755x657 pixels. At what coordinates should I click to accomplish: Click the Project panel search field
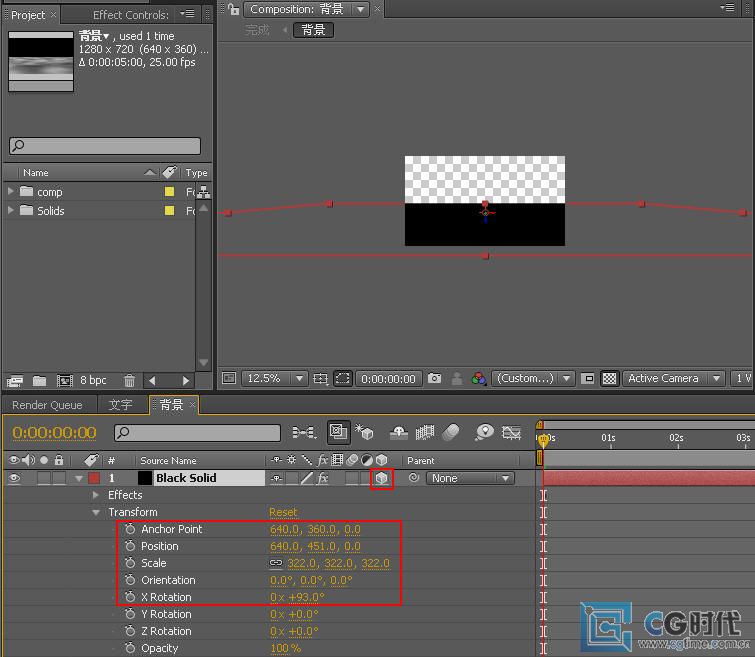[x=105, y=145]
